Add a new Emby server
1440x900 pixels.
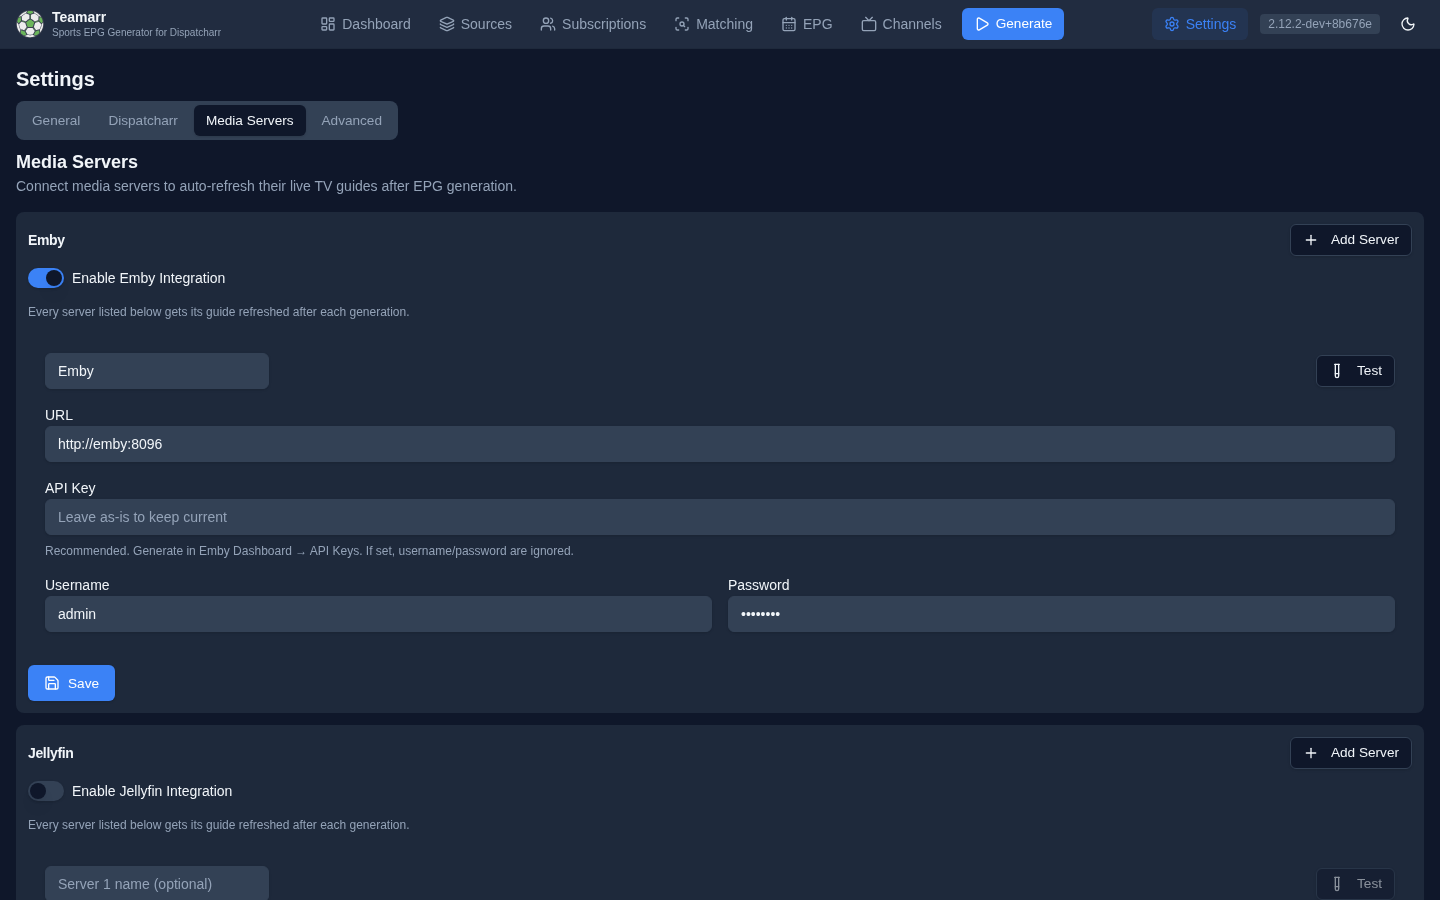click(1351, 240)
